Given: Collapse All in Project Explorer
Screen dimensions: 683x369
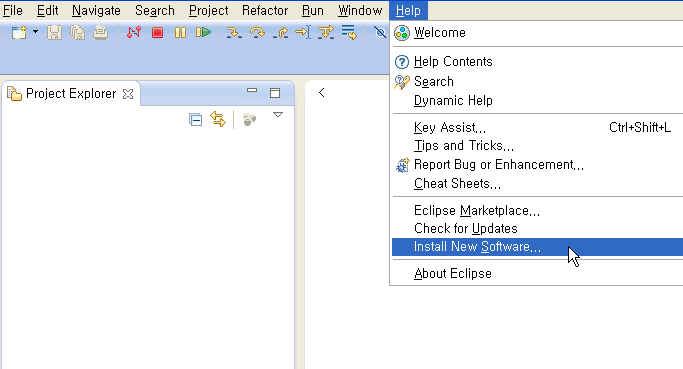Looking at the screenshot, I should [196, 119].
